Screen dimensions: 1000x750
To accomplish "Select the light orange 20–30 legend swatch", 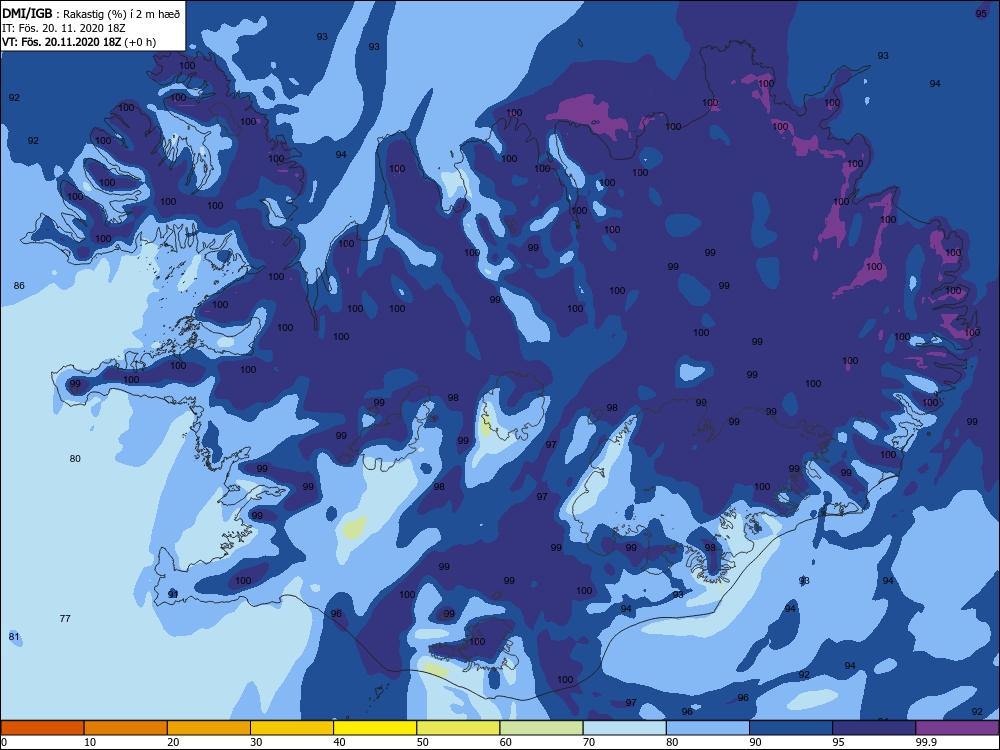I will point(209,728).
